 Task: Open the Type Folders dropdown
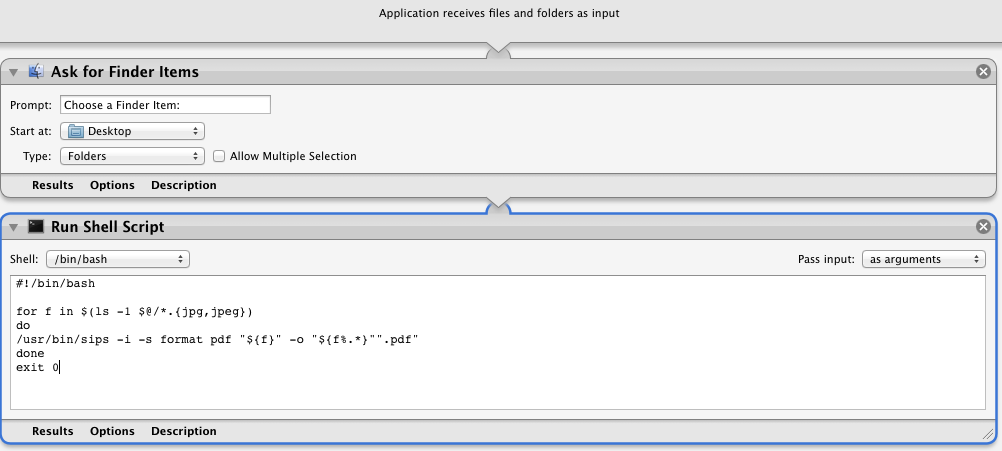(132, 156)
